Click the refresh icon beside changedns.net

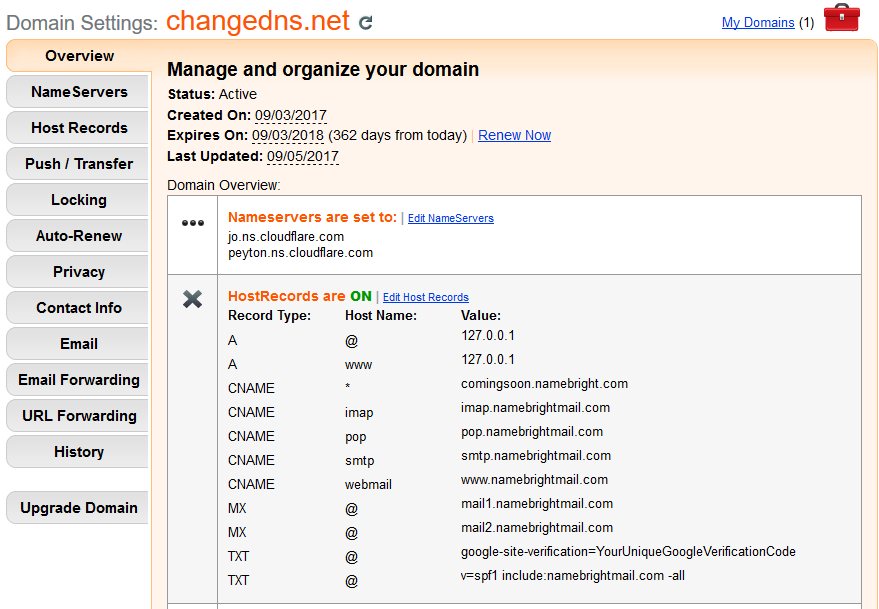(x=366, y=22)
